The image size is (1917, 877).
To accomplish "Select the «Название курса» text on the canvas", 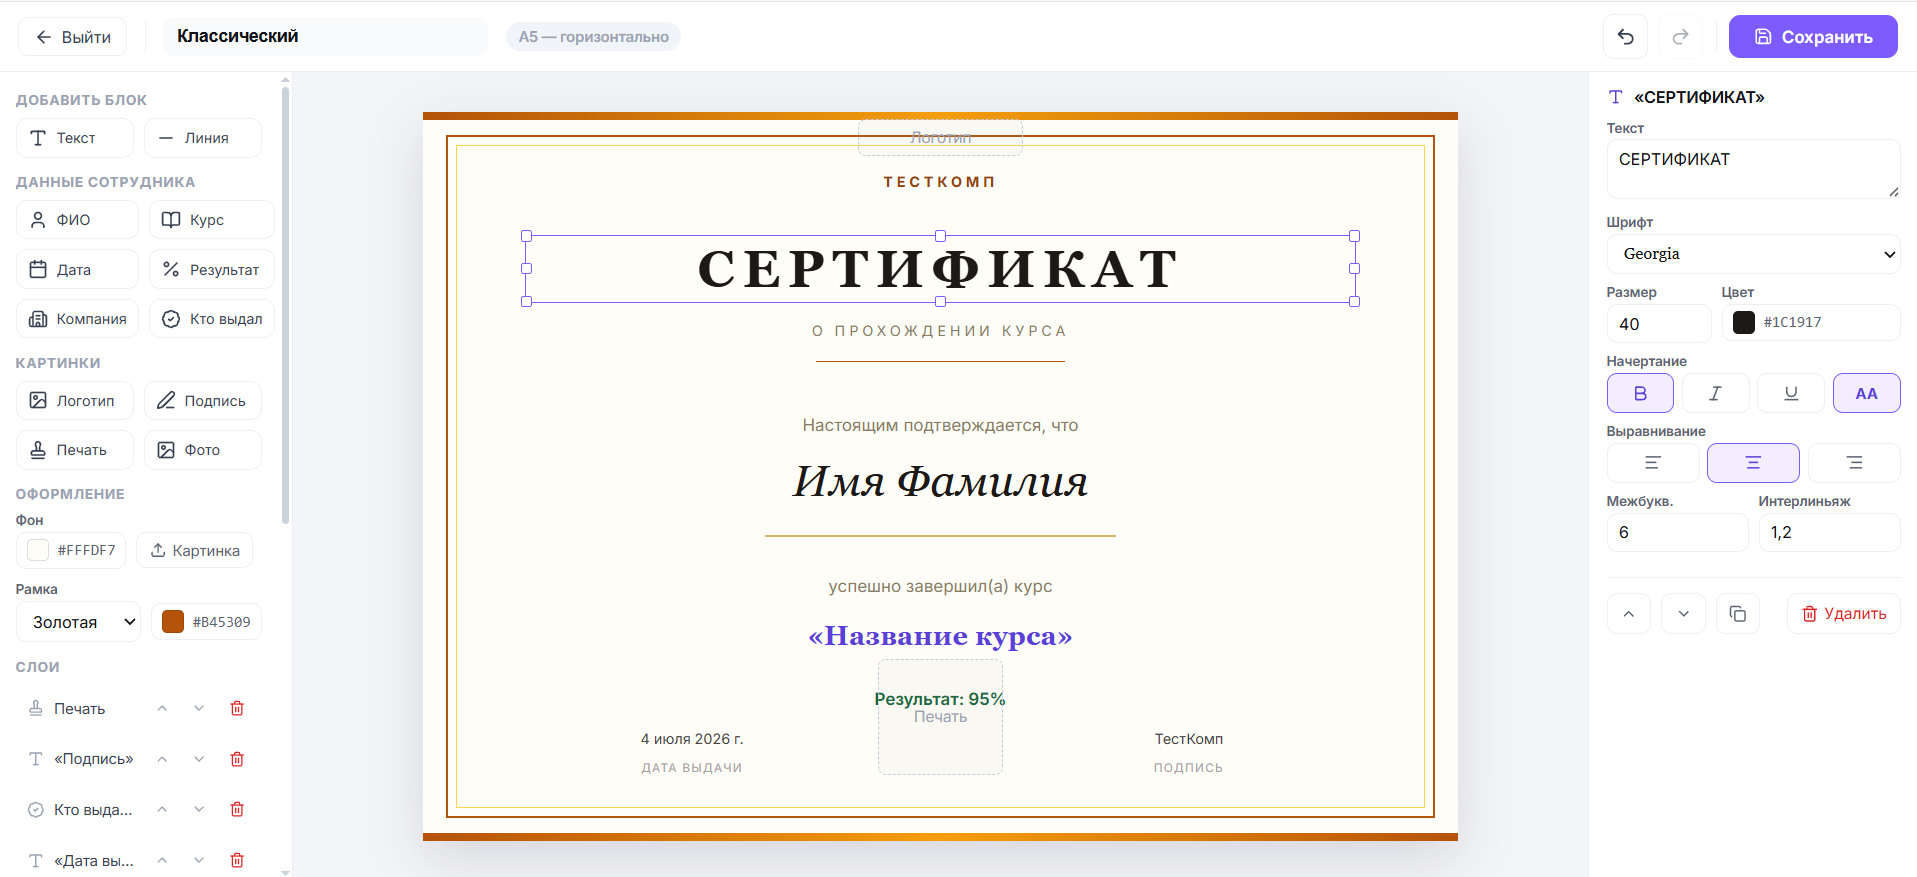I will pyautogui.click(x=940, y=636).
